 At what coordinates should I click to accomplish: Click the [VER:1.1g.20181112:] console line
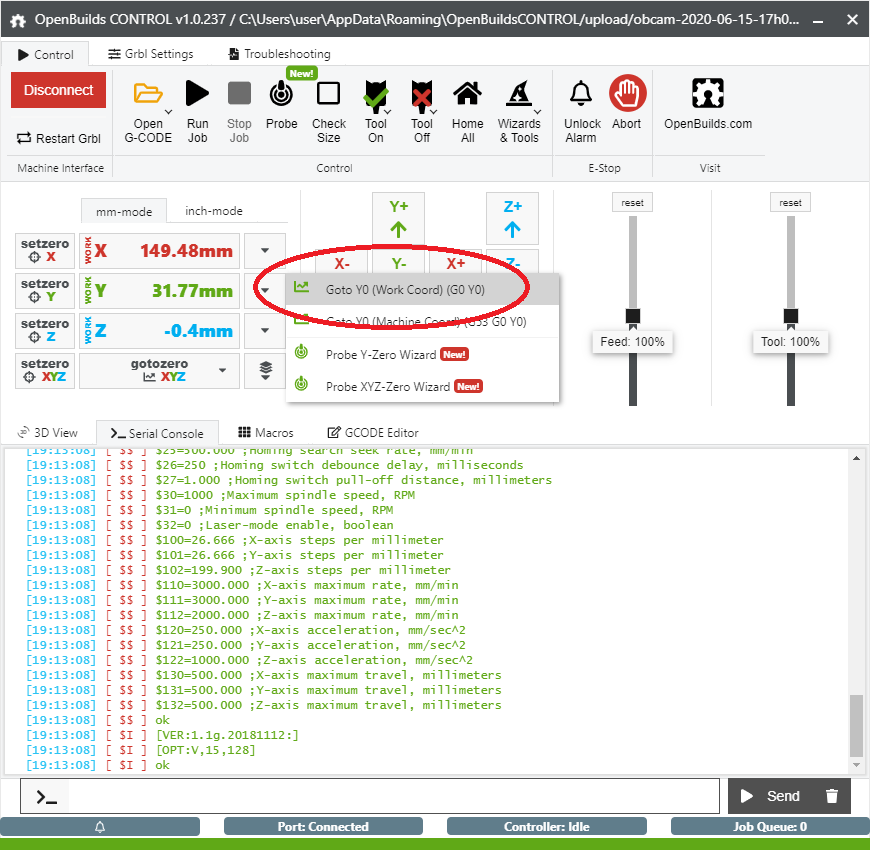(x=162, y=735)
